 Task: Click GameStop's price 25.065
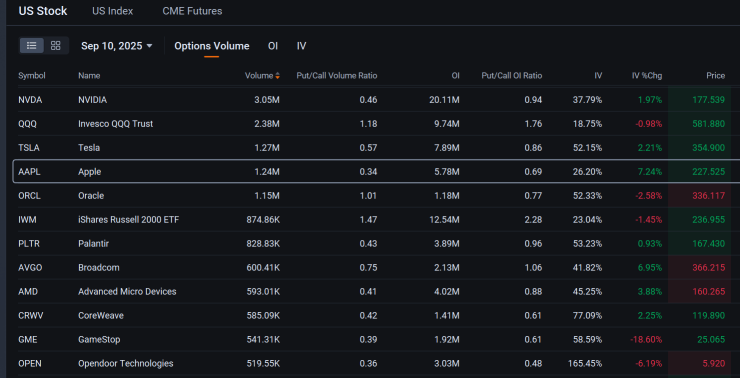[711, 340]
